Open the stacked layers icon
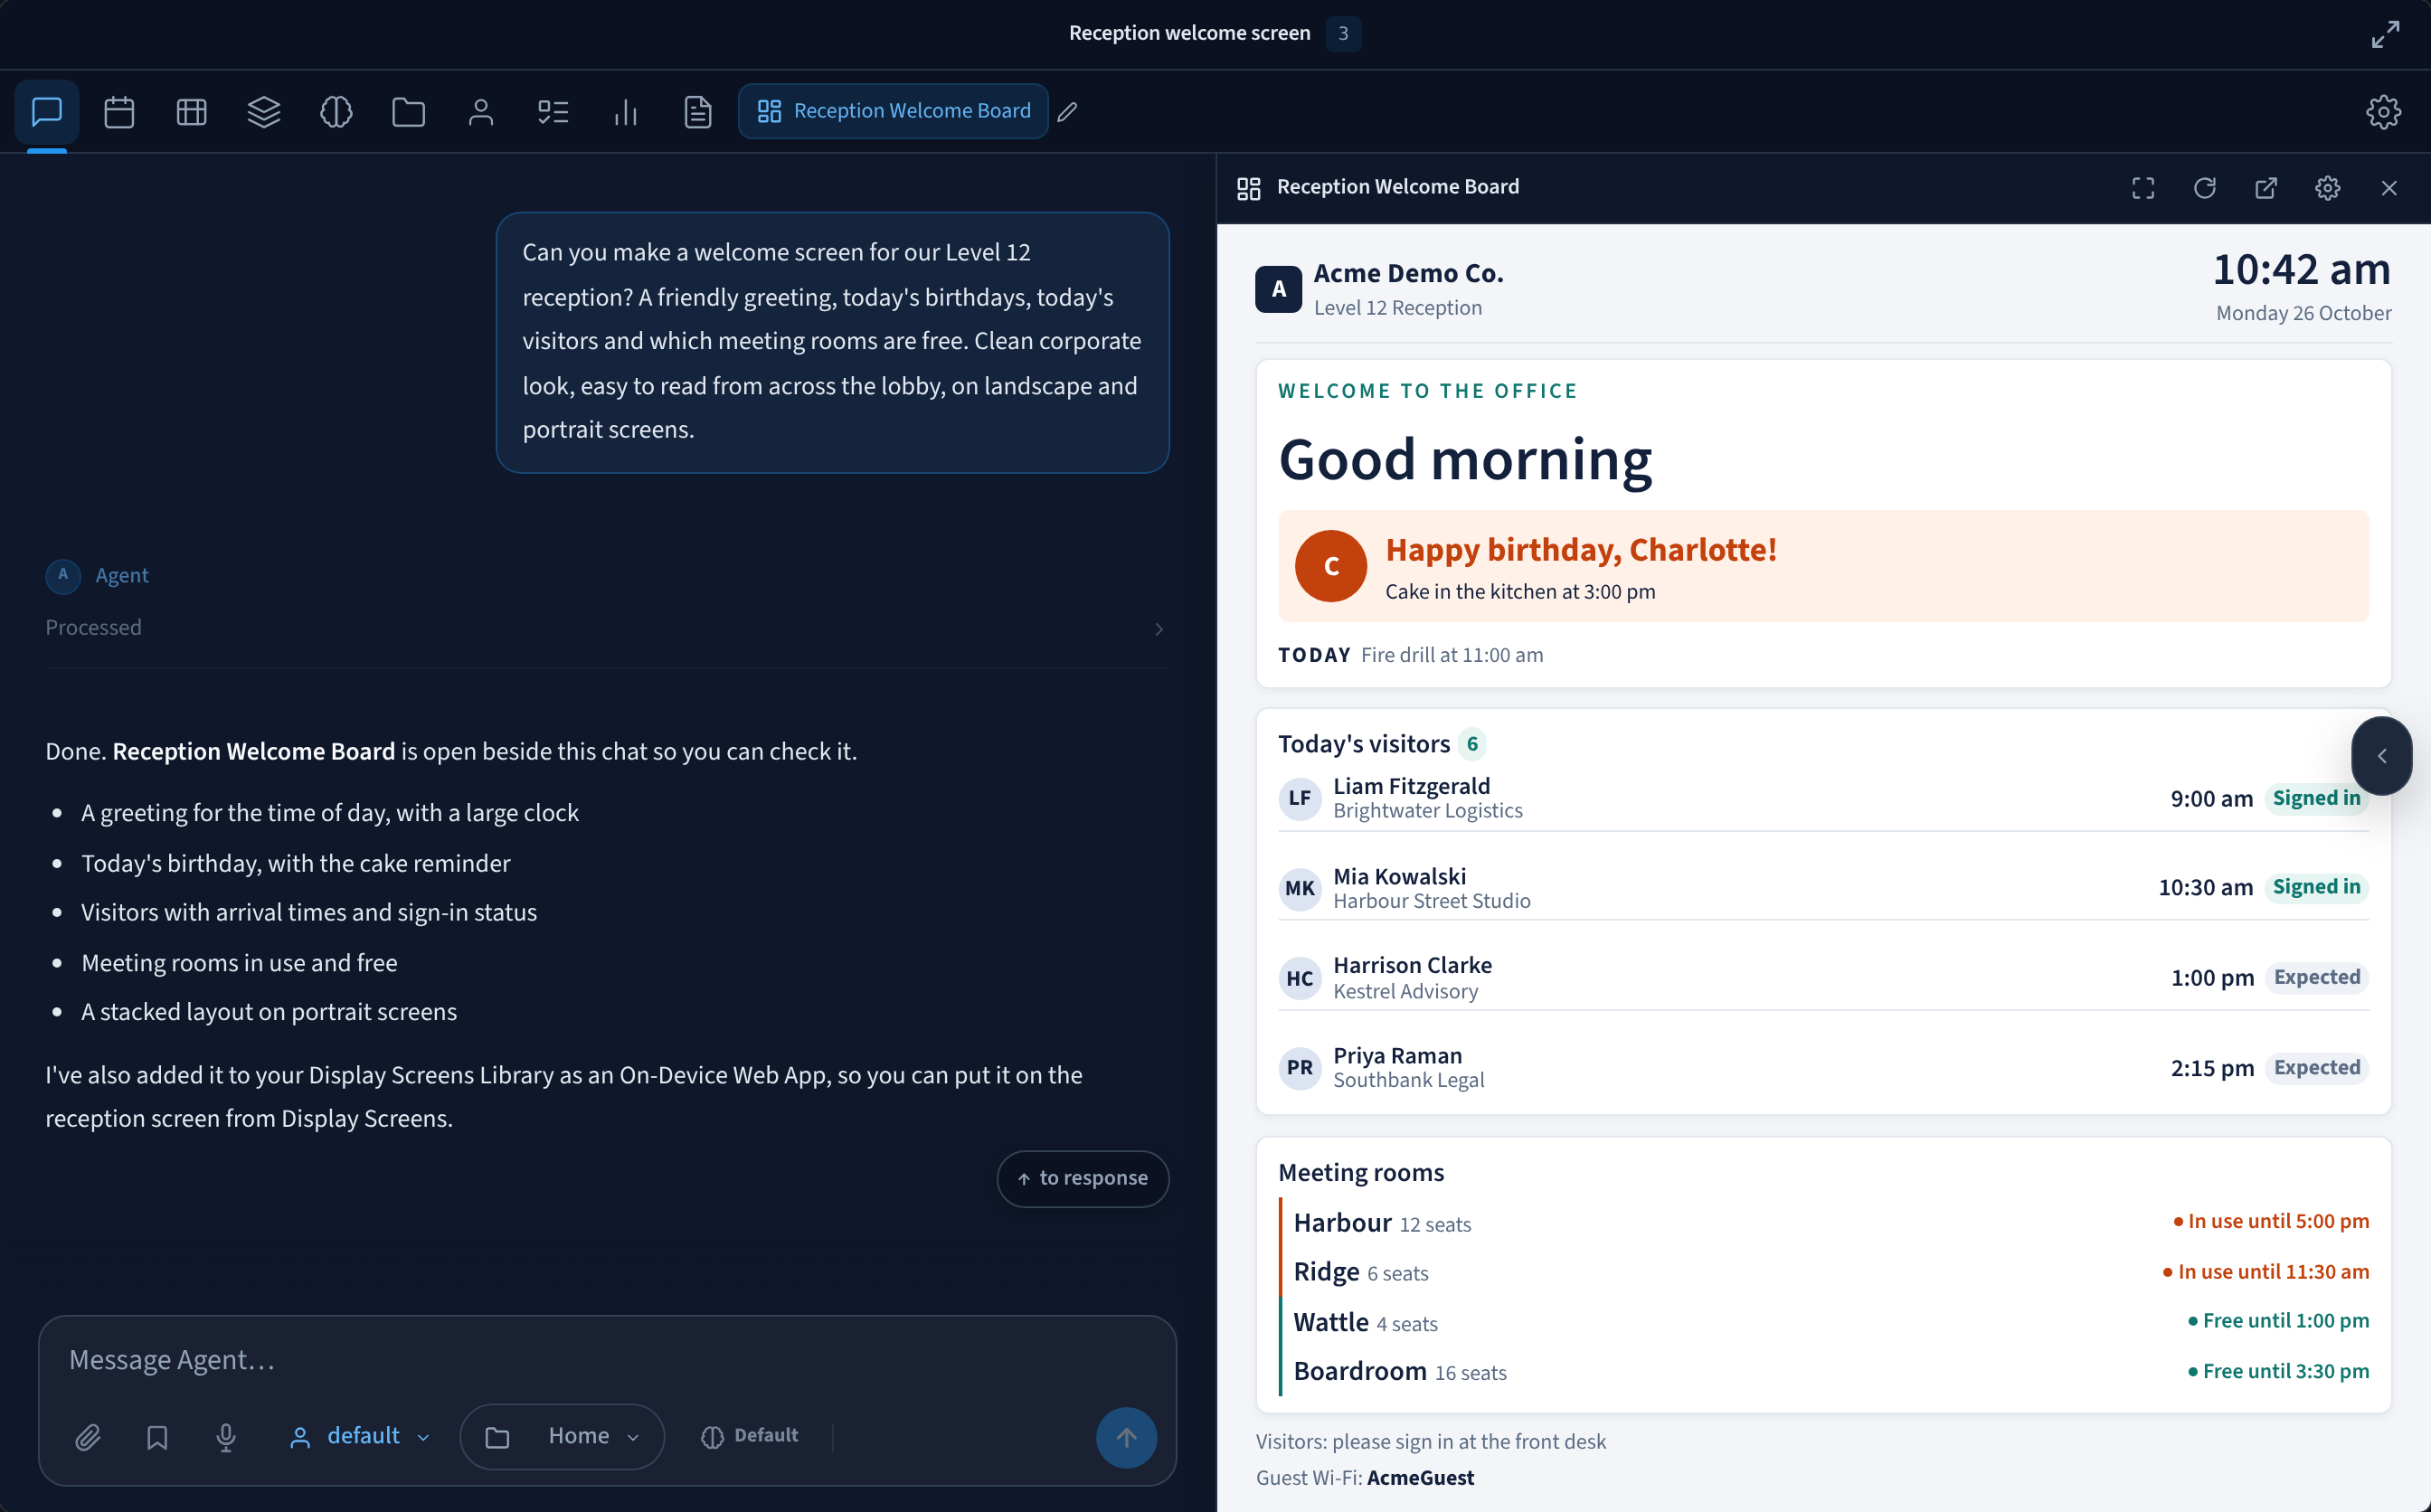Image resolution: width=2431 pixels, height=1512 pixels. (x=264, y=111)
